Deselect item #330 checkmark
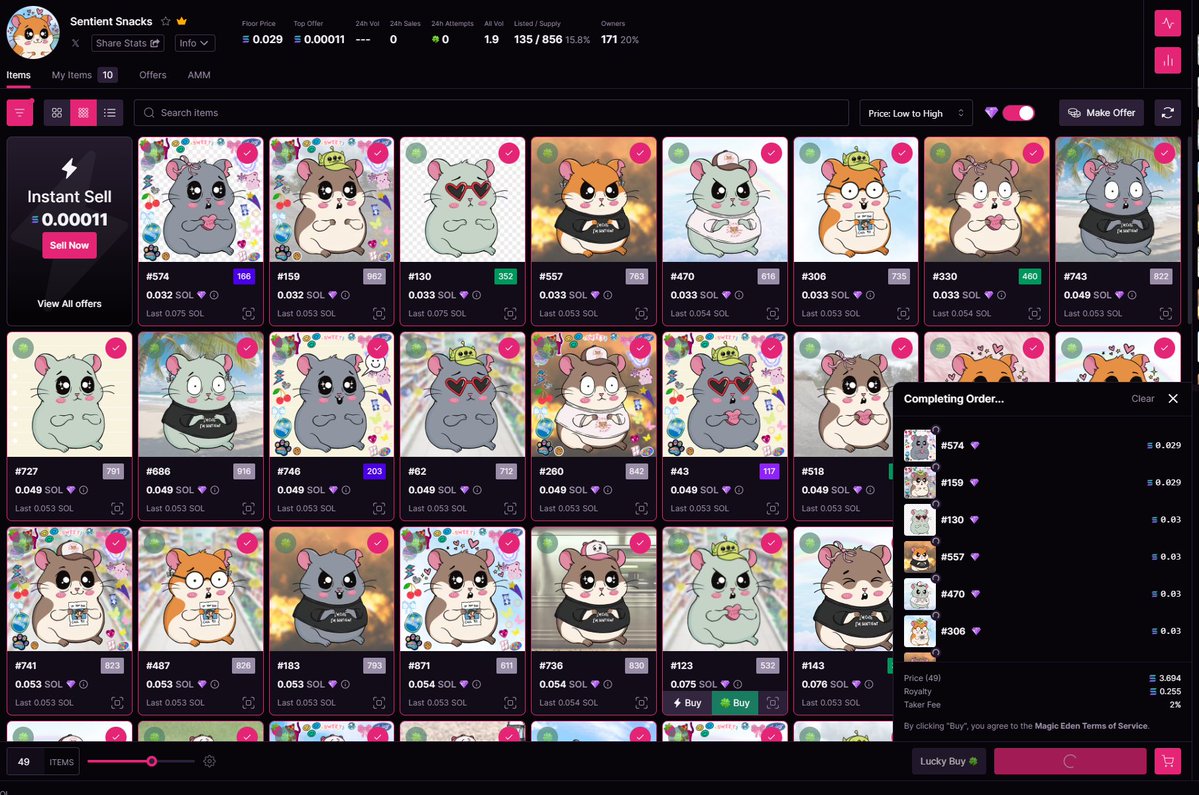Viewport: 1199px width, 795px height. 1033,153
